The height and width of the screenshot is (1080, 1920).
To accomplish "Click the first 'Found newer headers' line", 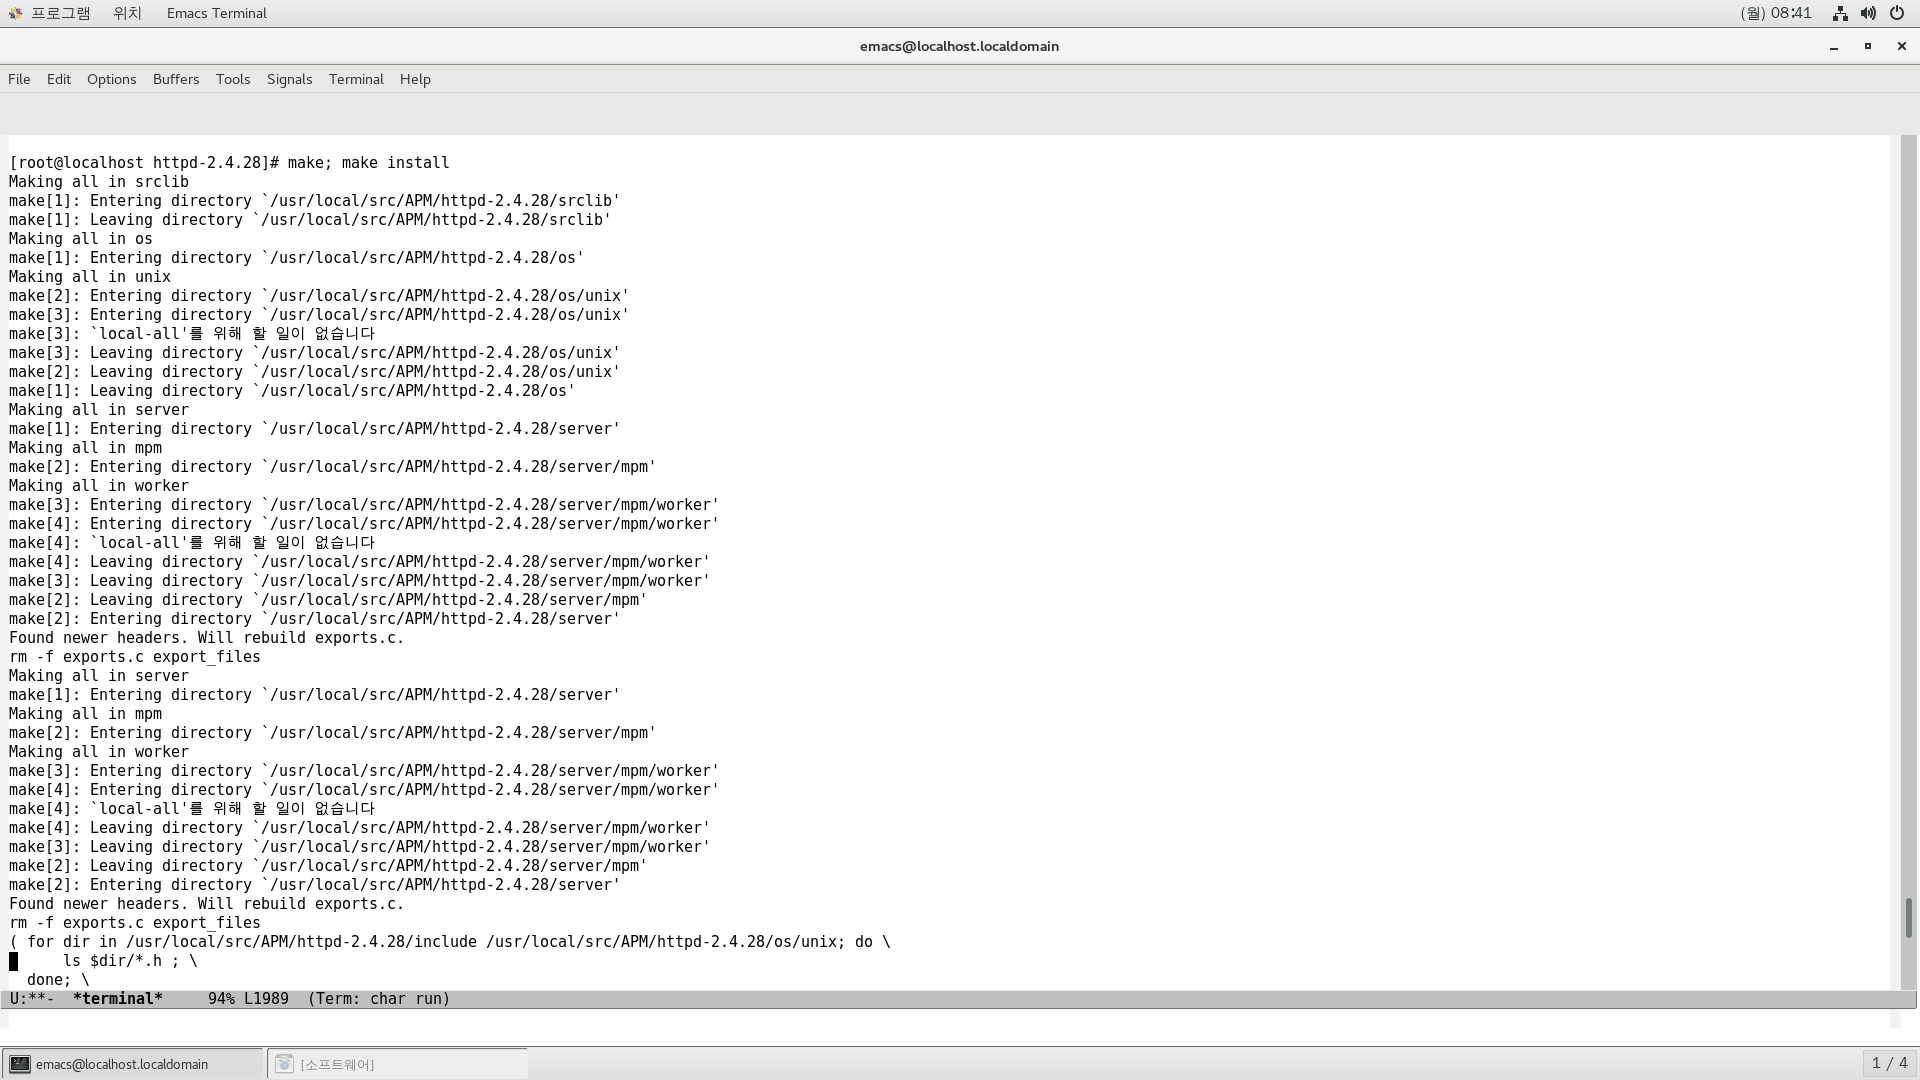I will coord(206,638).
